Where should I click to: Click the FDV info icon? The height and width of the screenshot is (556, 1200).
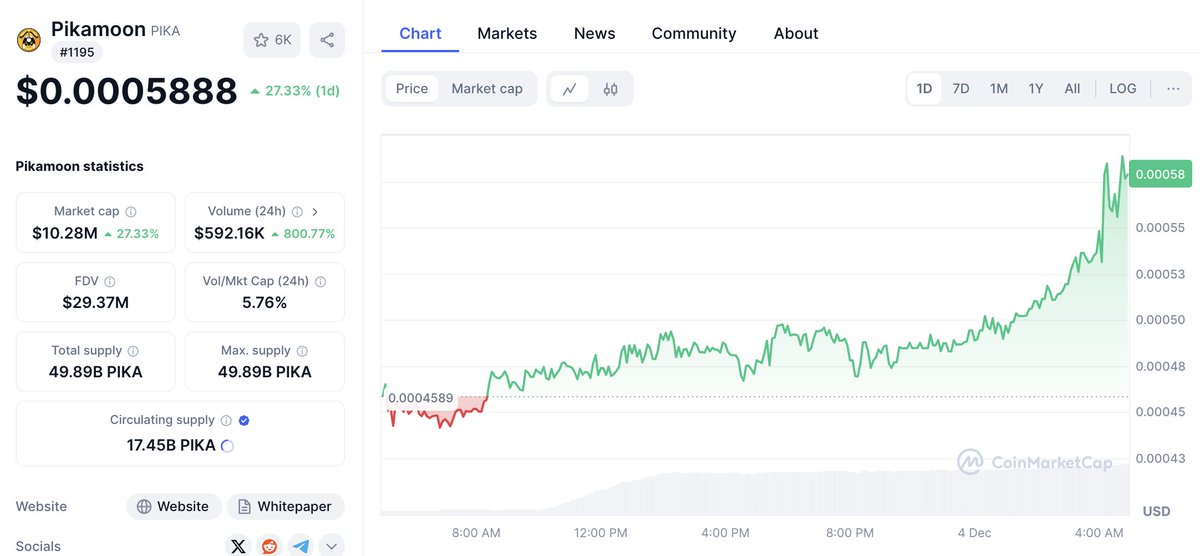pyautogui.click(x=110, y=282)
